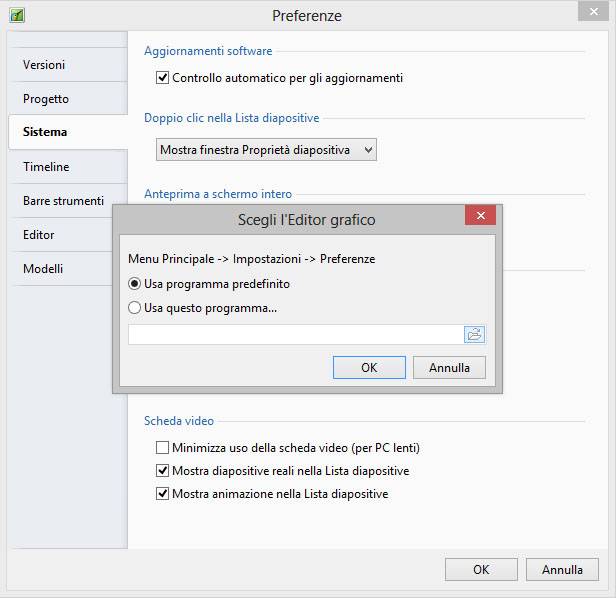The height and width of the screenshot is (598, 616).
Task: Open the Editor tab in sidebar
Action: pos(39,235)
